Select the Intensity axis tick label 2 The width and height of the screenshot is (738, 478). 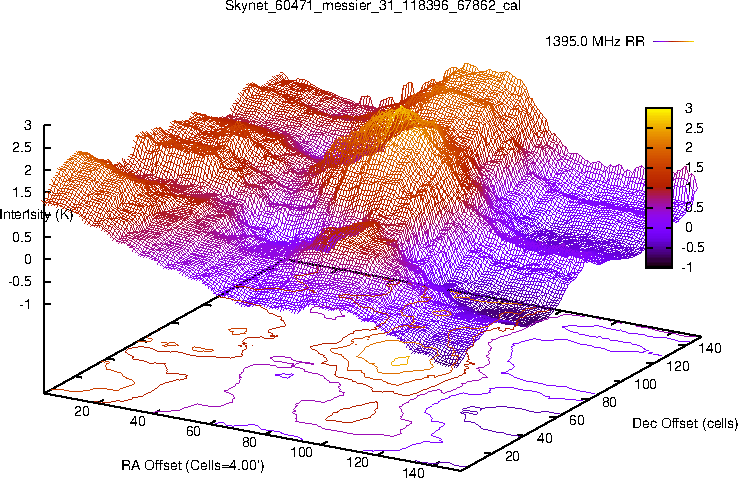28,170
